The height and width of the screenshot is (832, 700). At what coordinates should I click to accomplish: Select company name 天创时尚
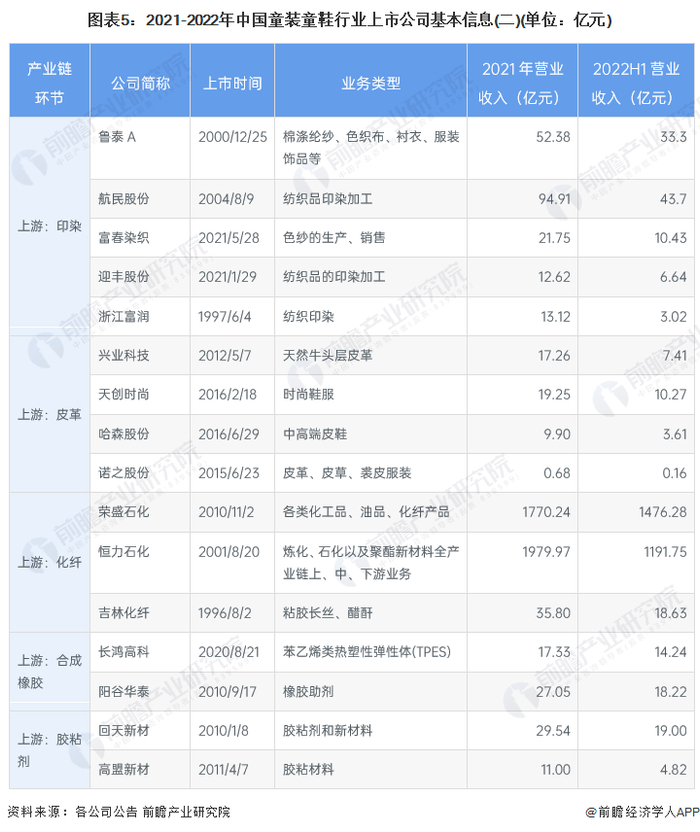(124, 395)
